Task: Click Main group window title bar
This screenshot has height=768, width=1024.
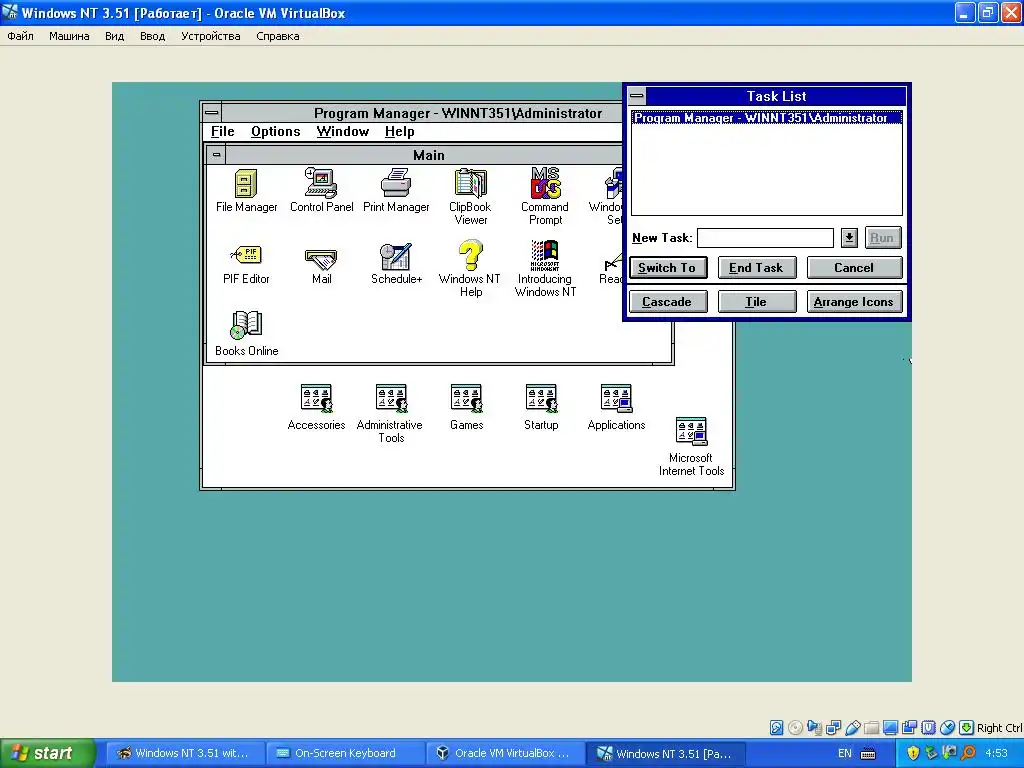Action: (428, 155)
